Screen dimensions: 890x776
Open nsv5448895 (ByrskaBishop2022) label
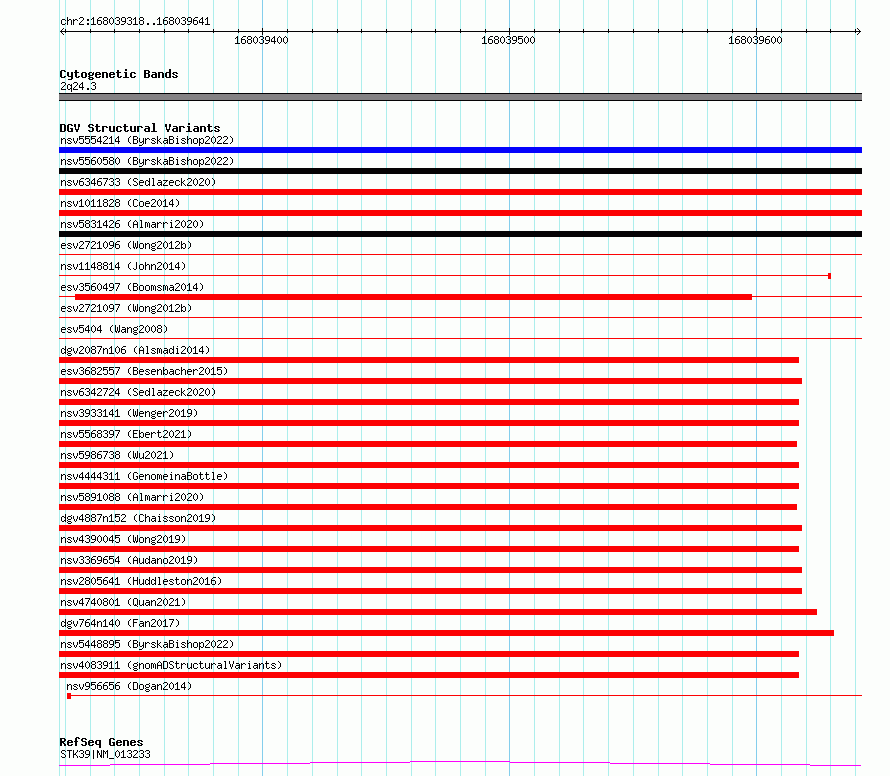[147, 644]
